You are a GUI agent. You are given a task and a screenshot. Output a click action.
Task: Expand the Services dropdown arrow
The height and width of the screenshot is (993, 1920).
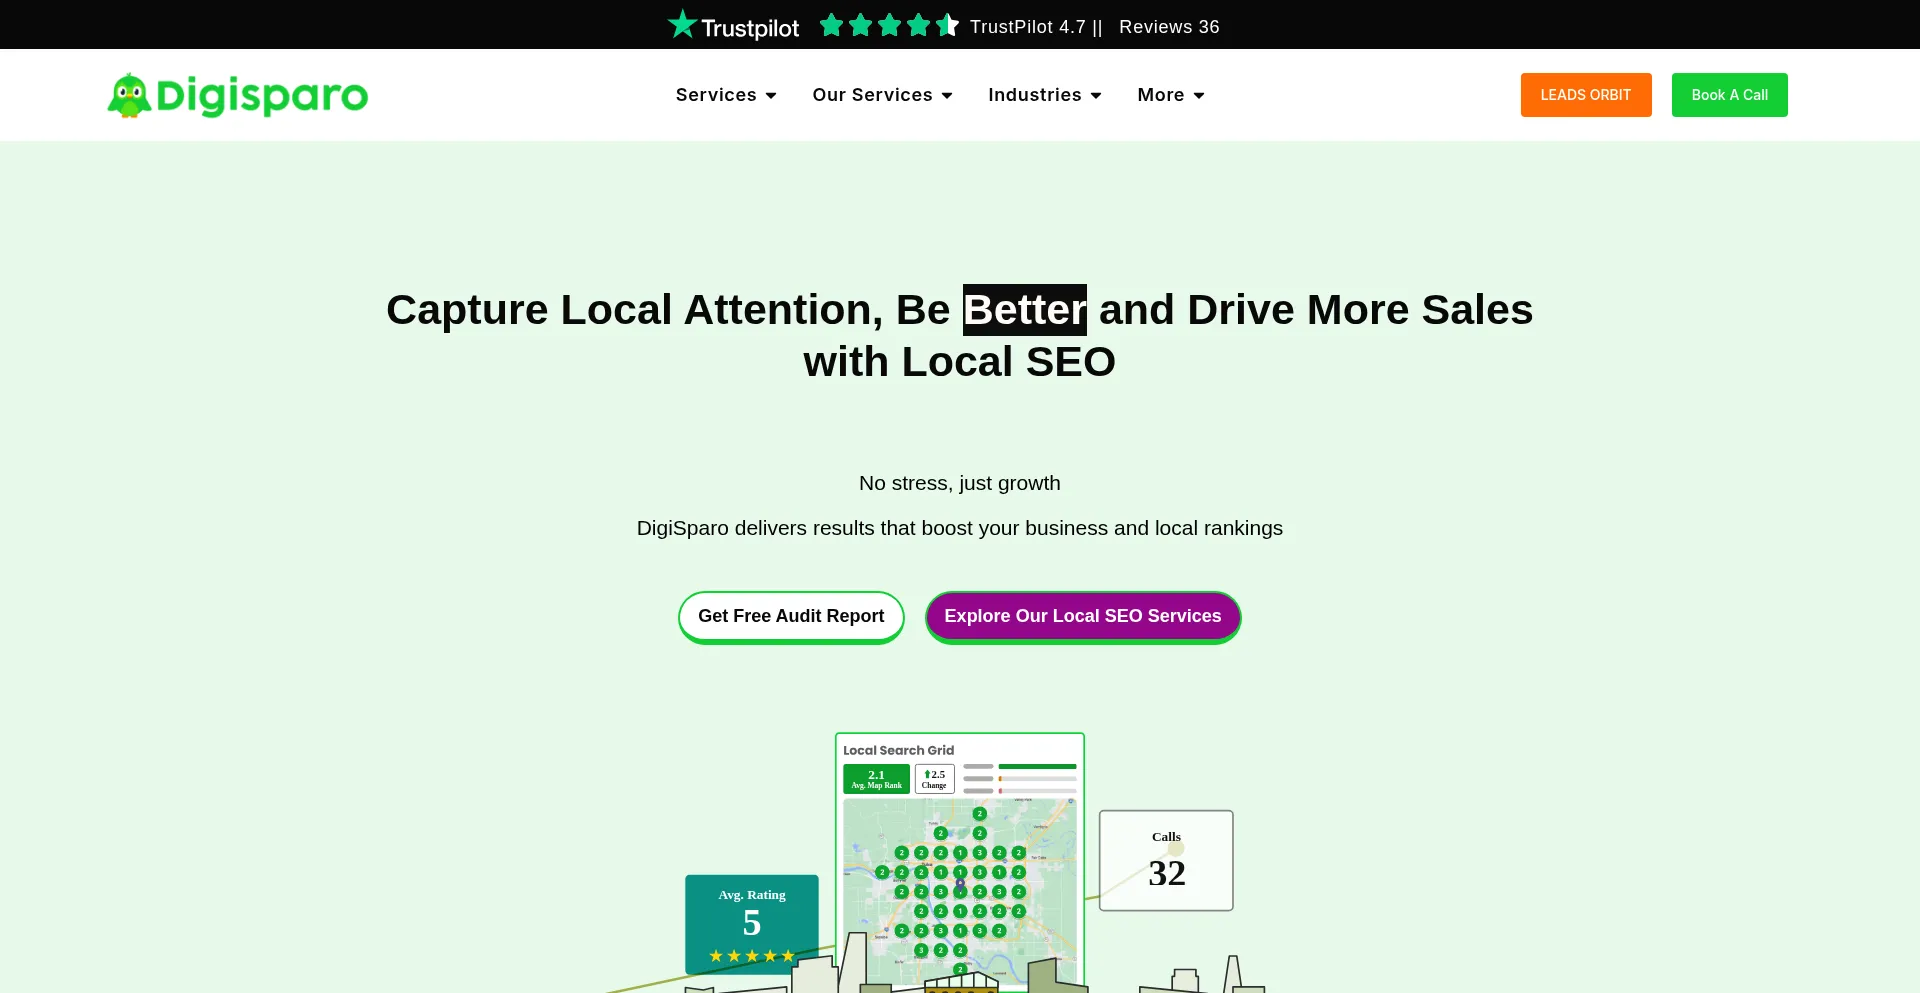pyautogui.click(x=771, y=96)
